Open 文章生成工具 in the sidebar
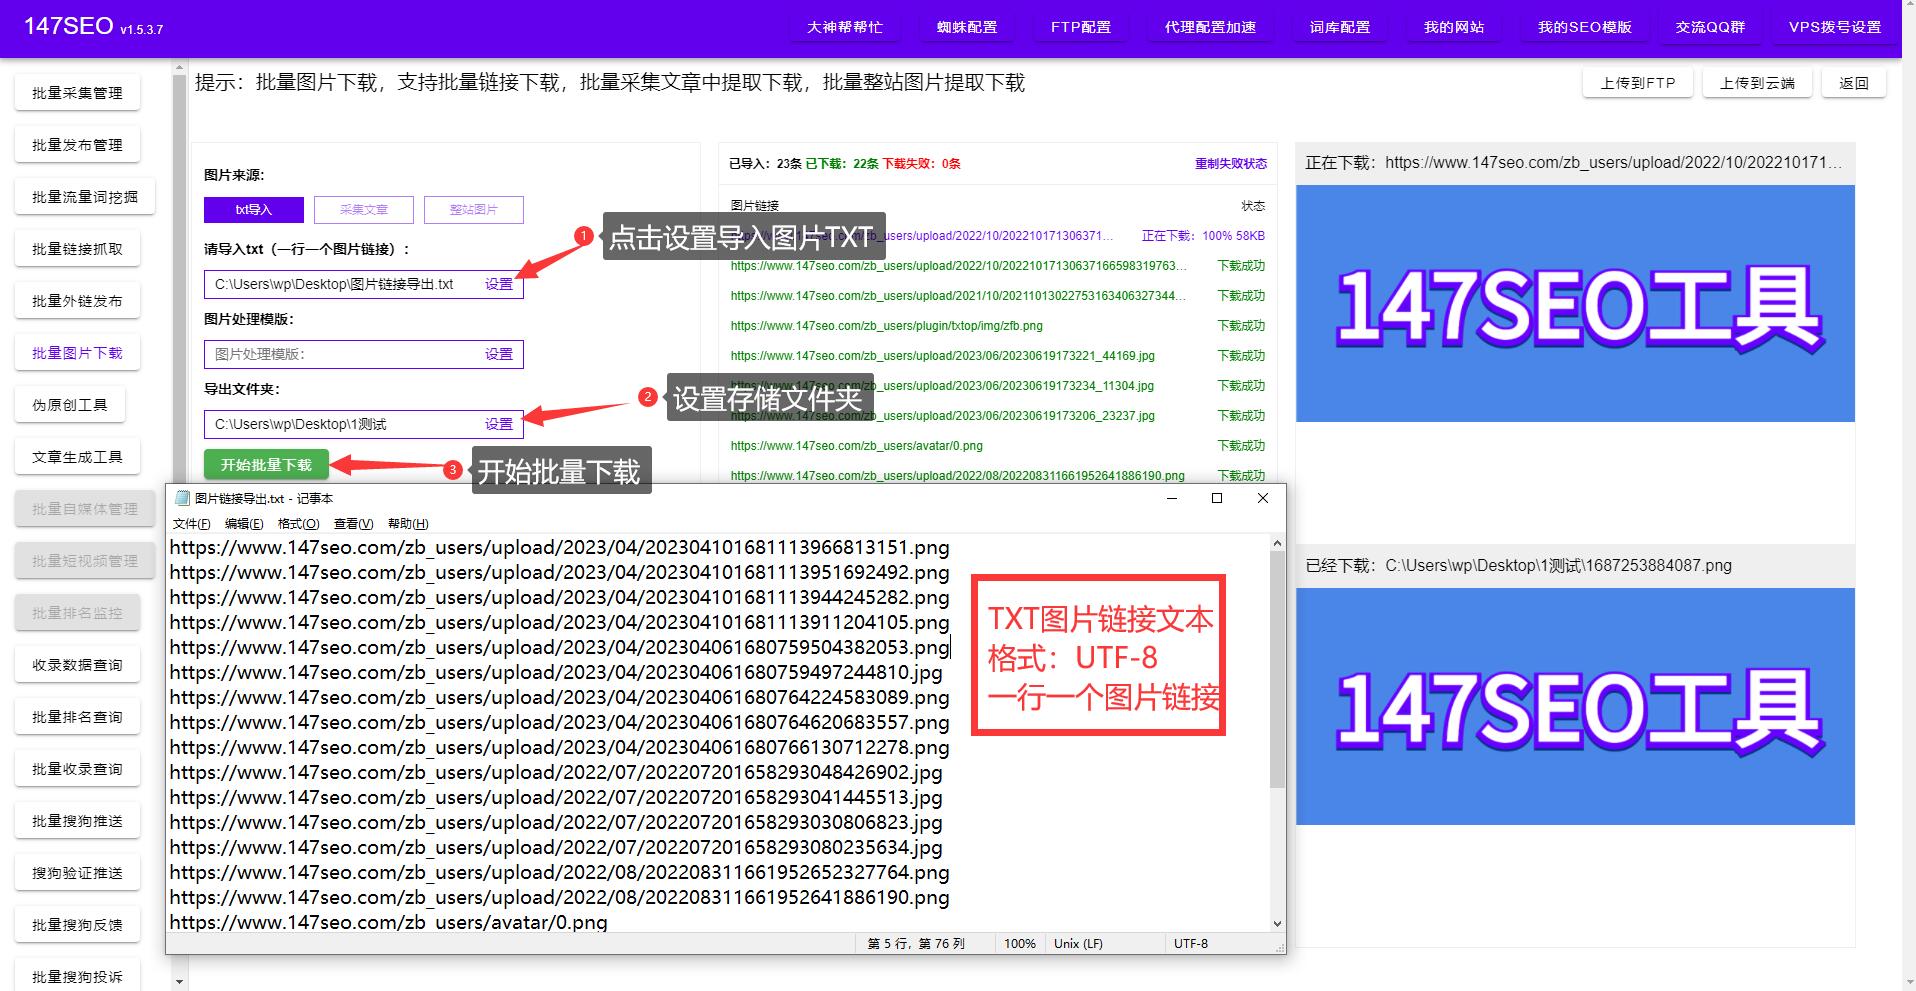Viewport: 1916px width, 991px height. click(x=77, y=457)
